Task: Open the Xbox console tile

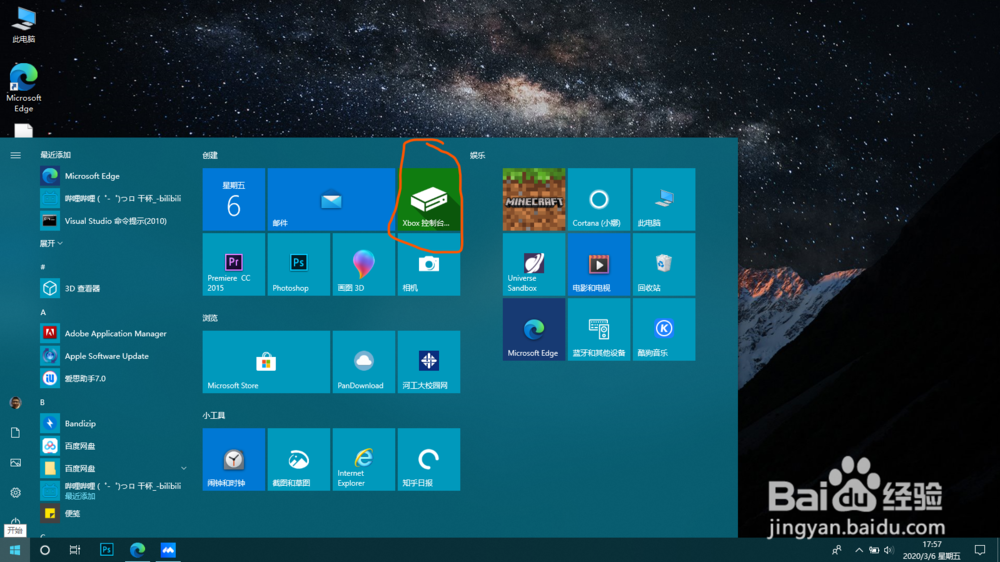Action: 429,200
